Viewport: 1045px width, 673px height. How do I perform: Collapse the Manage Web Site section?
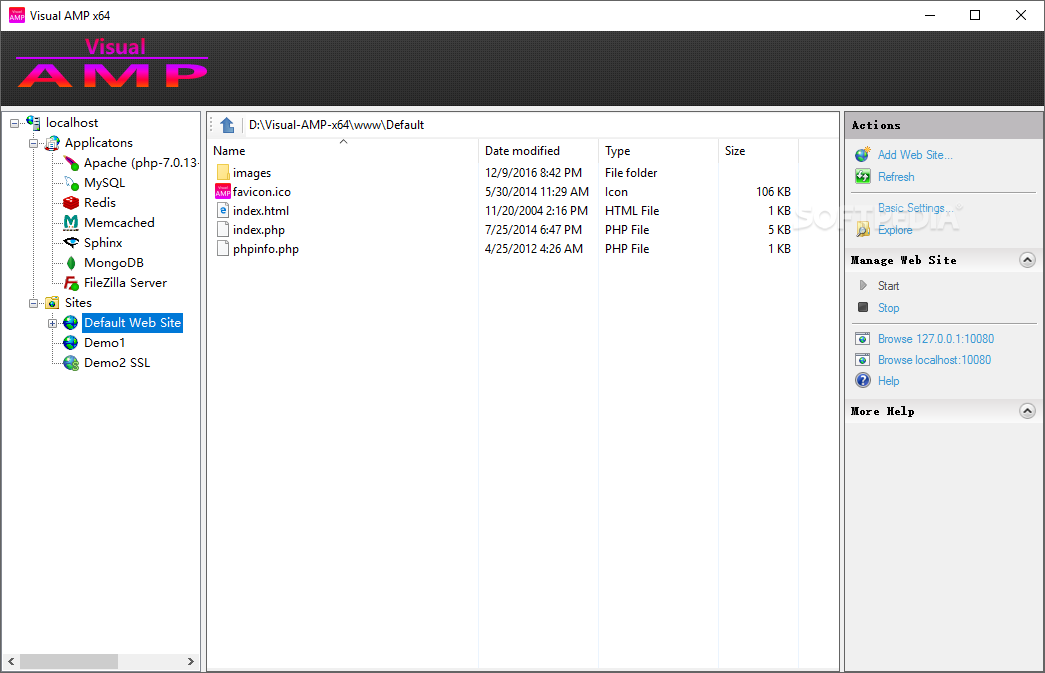[1028, 260]
